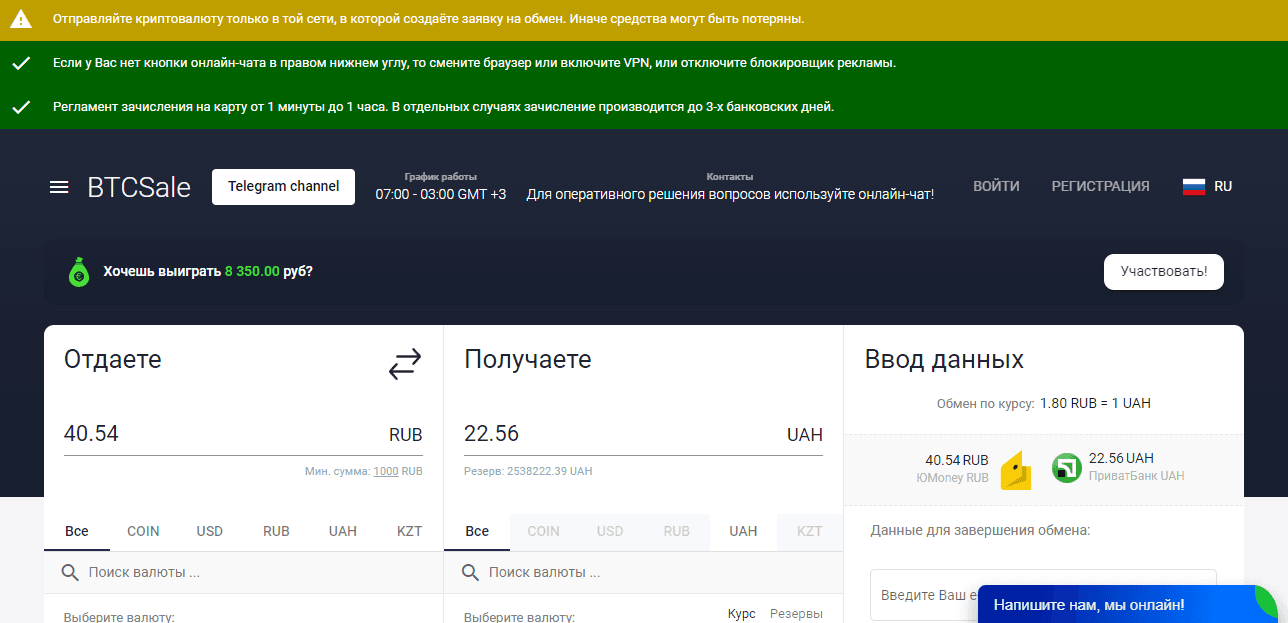Open the hamburger navigation menu

click(59, 186)
